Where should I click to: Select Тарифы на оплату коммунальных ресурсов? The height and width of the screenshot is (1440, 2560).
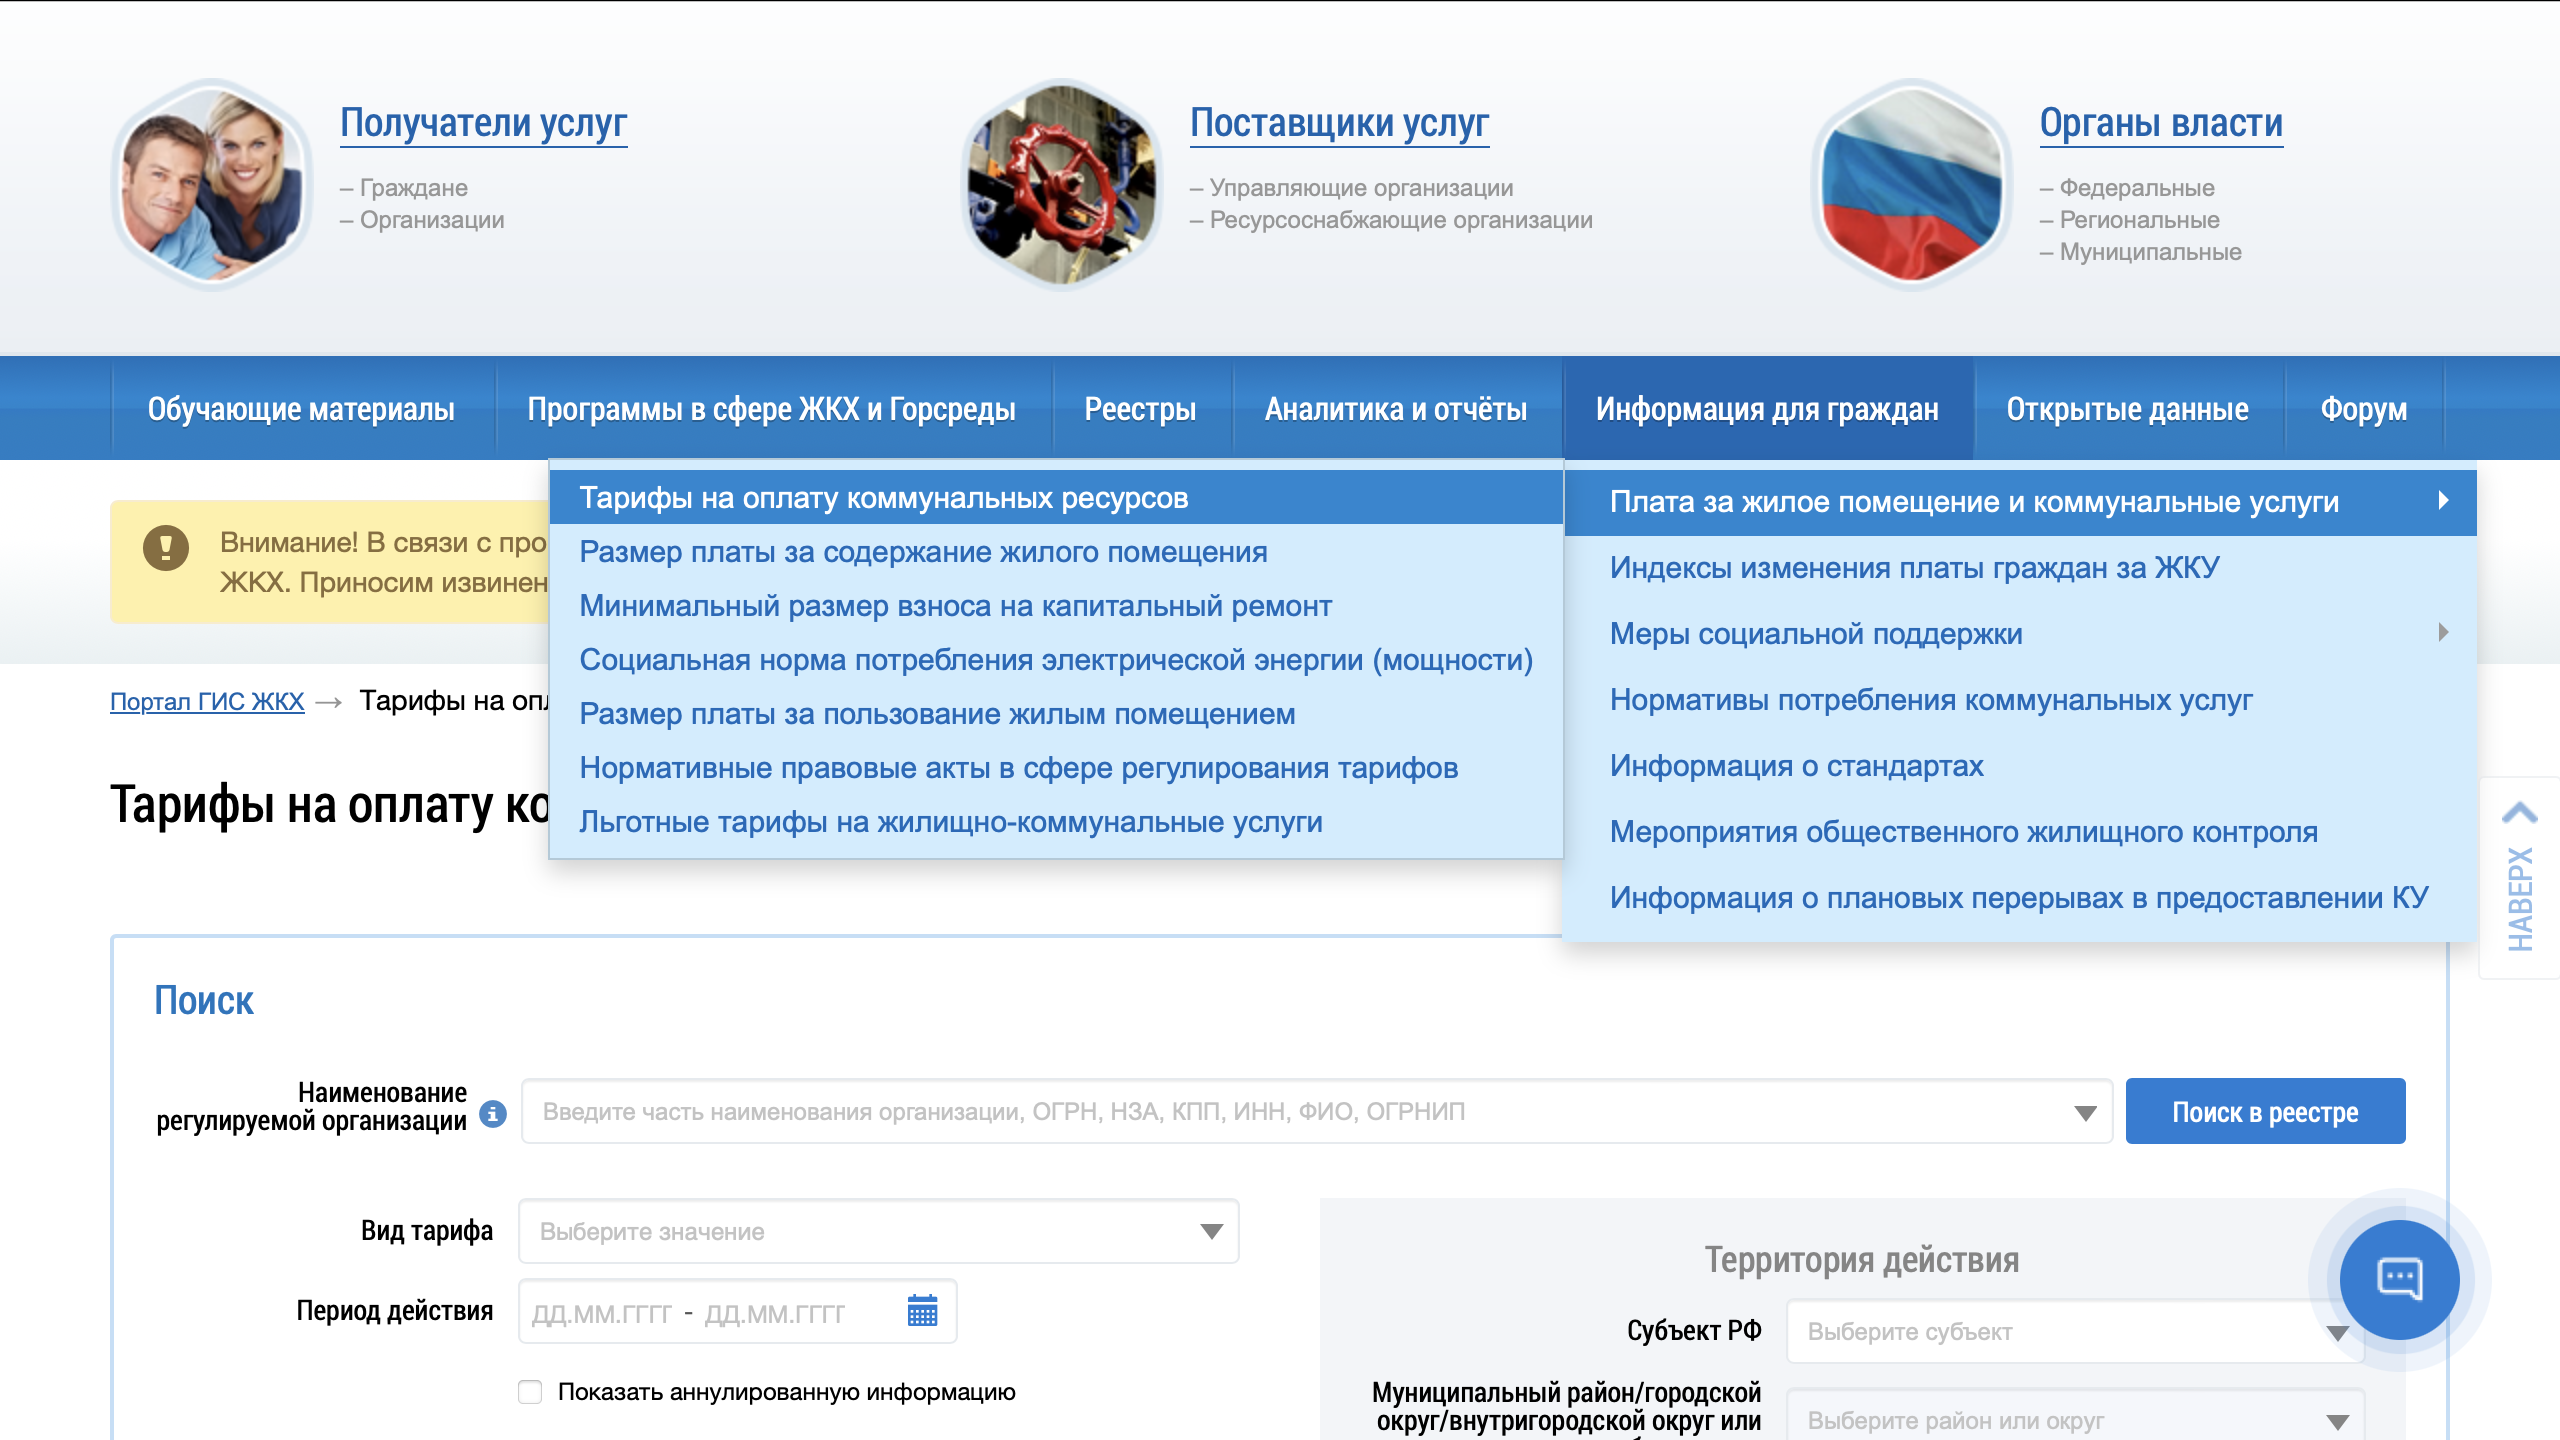1056,498
